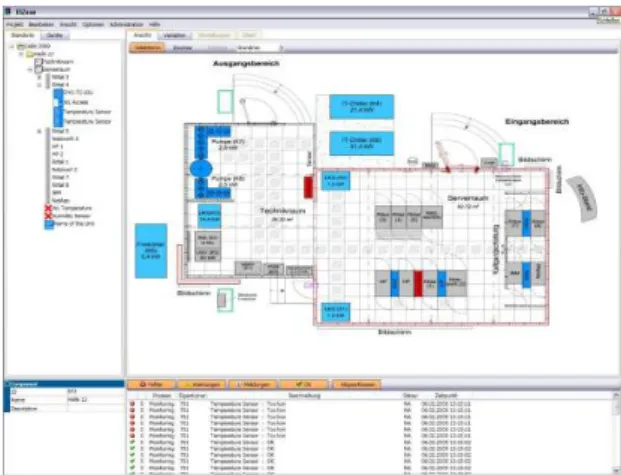The height and width of the screenshot is (475, 621).
Task: Click the Halle 12 folder icon
Action: [30, 54]
